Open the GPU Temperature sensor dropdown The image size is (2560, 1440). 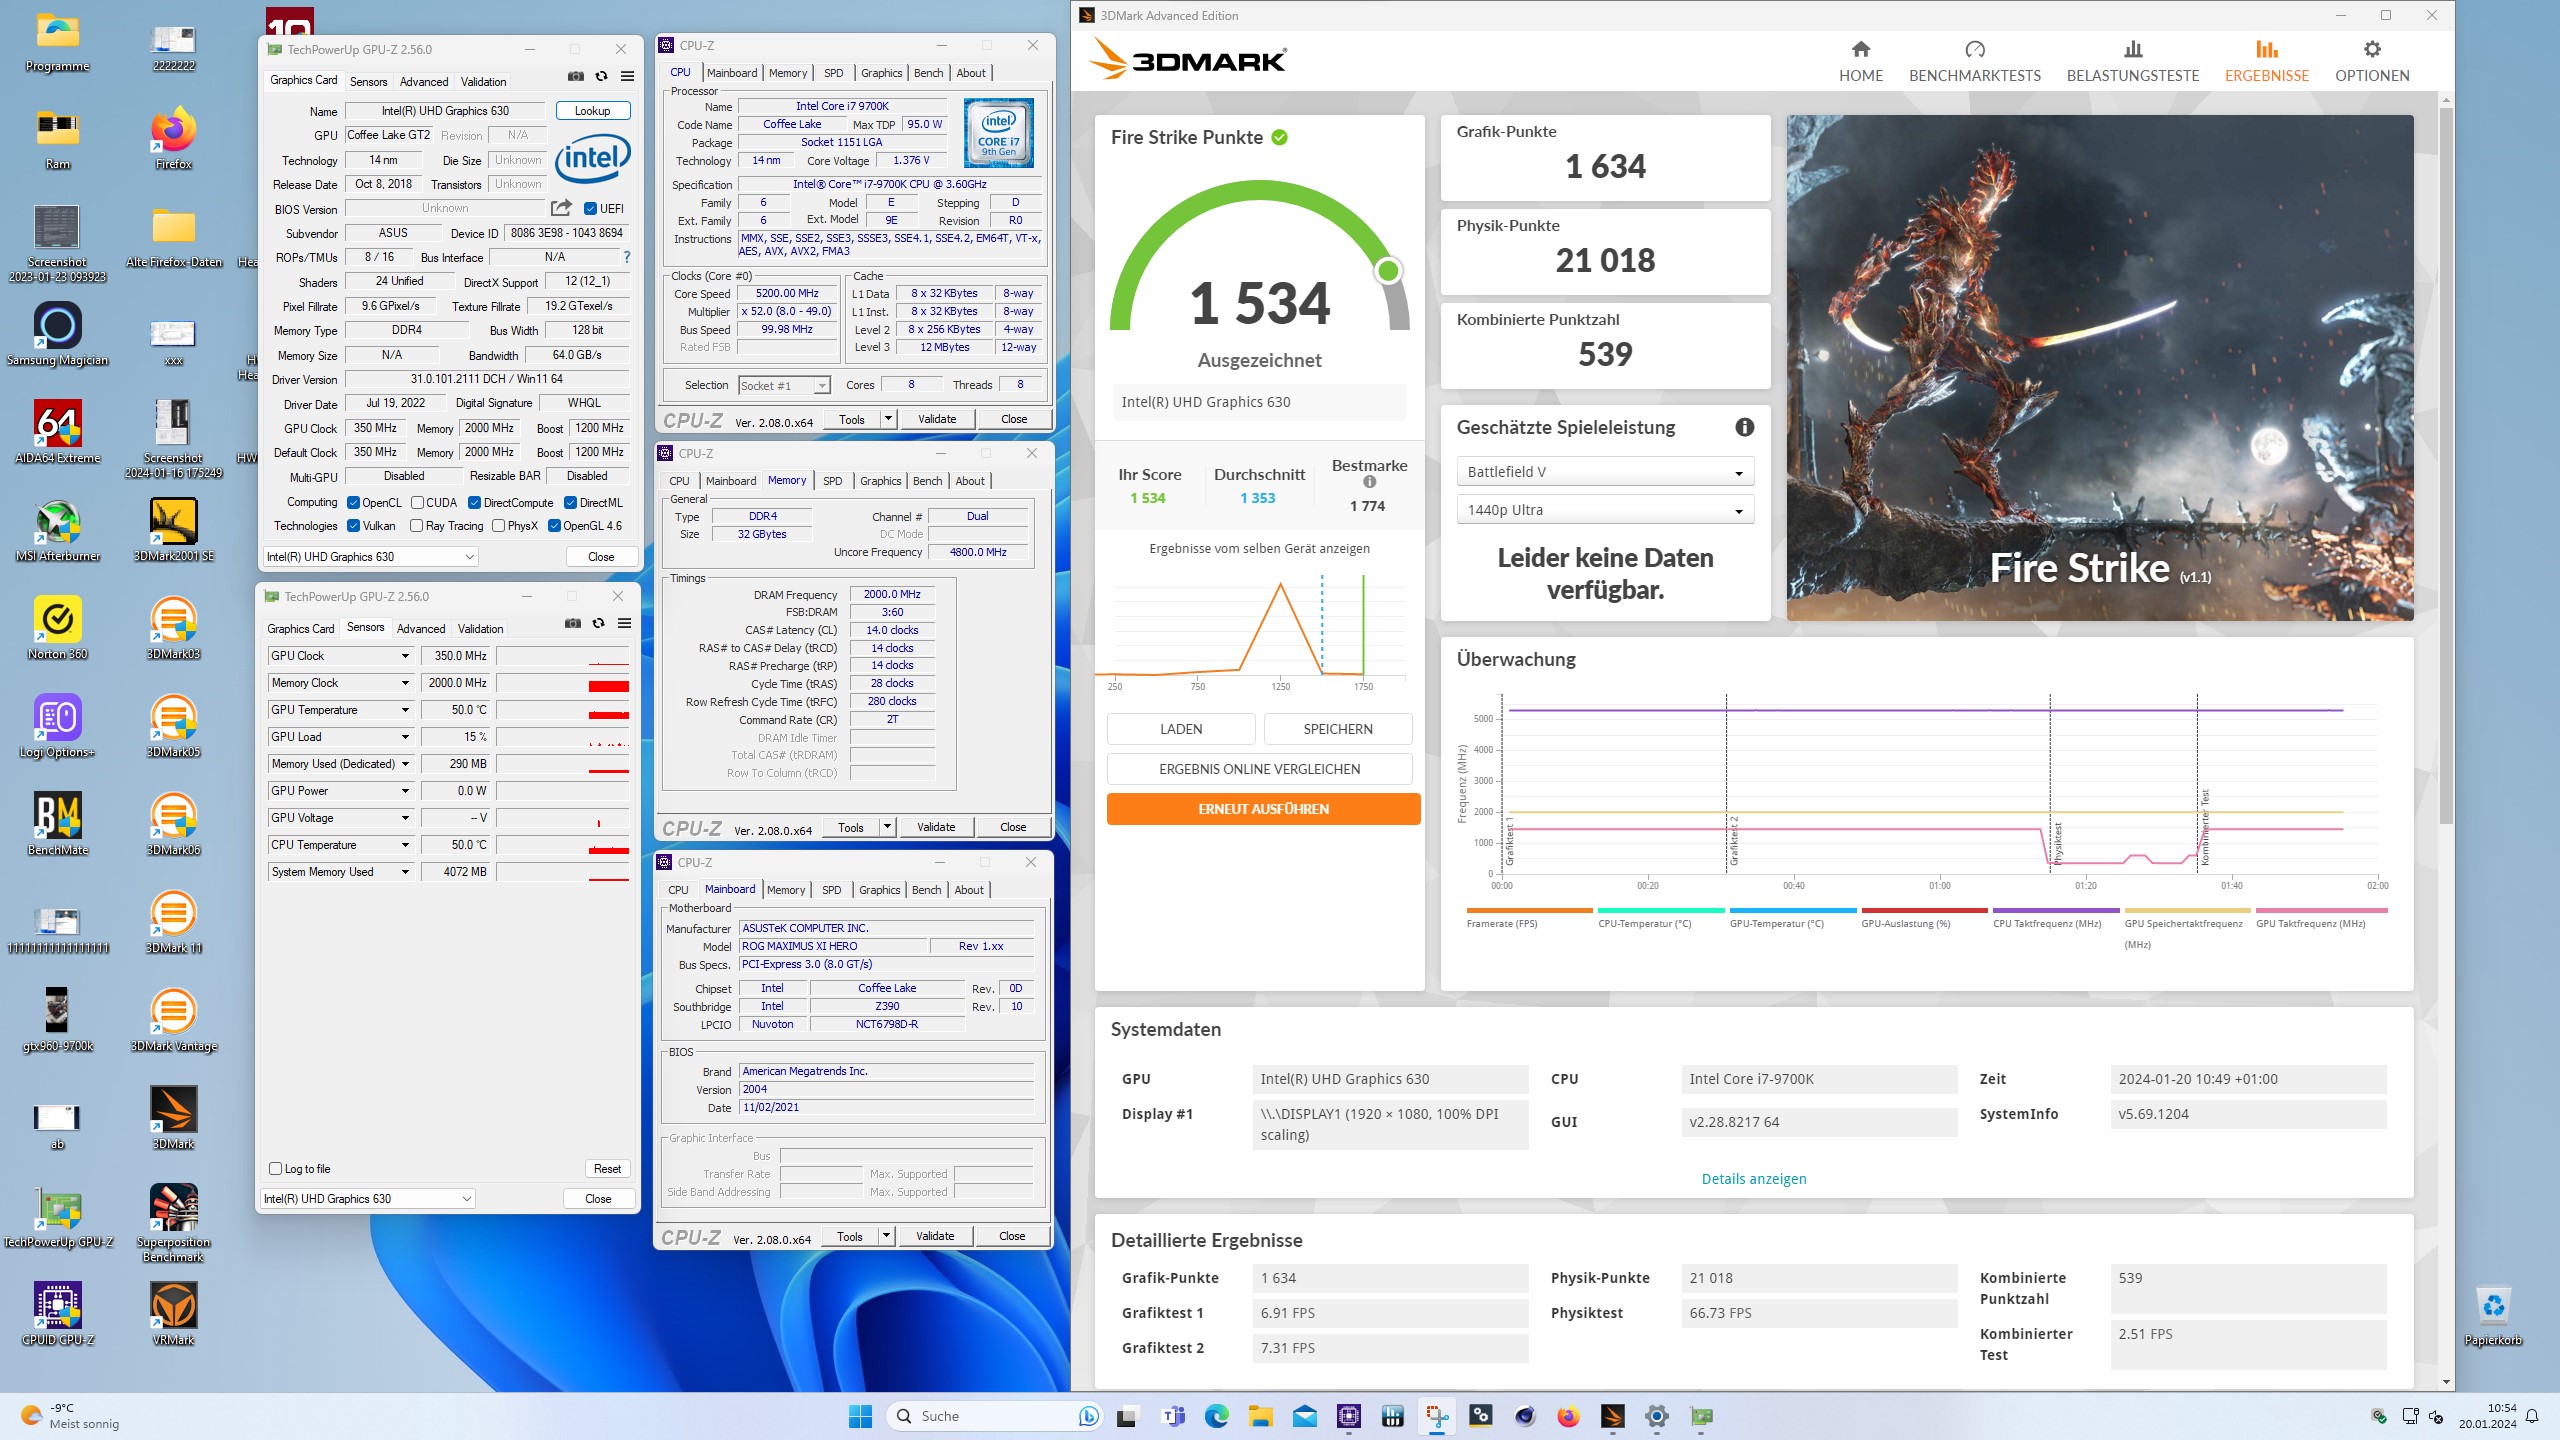[x=405, y=710]
